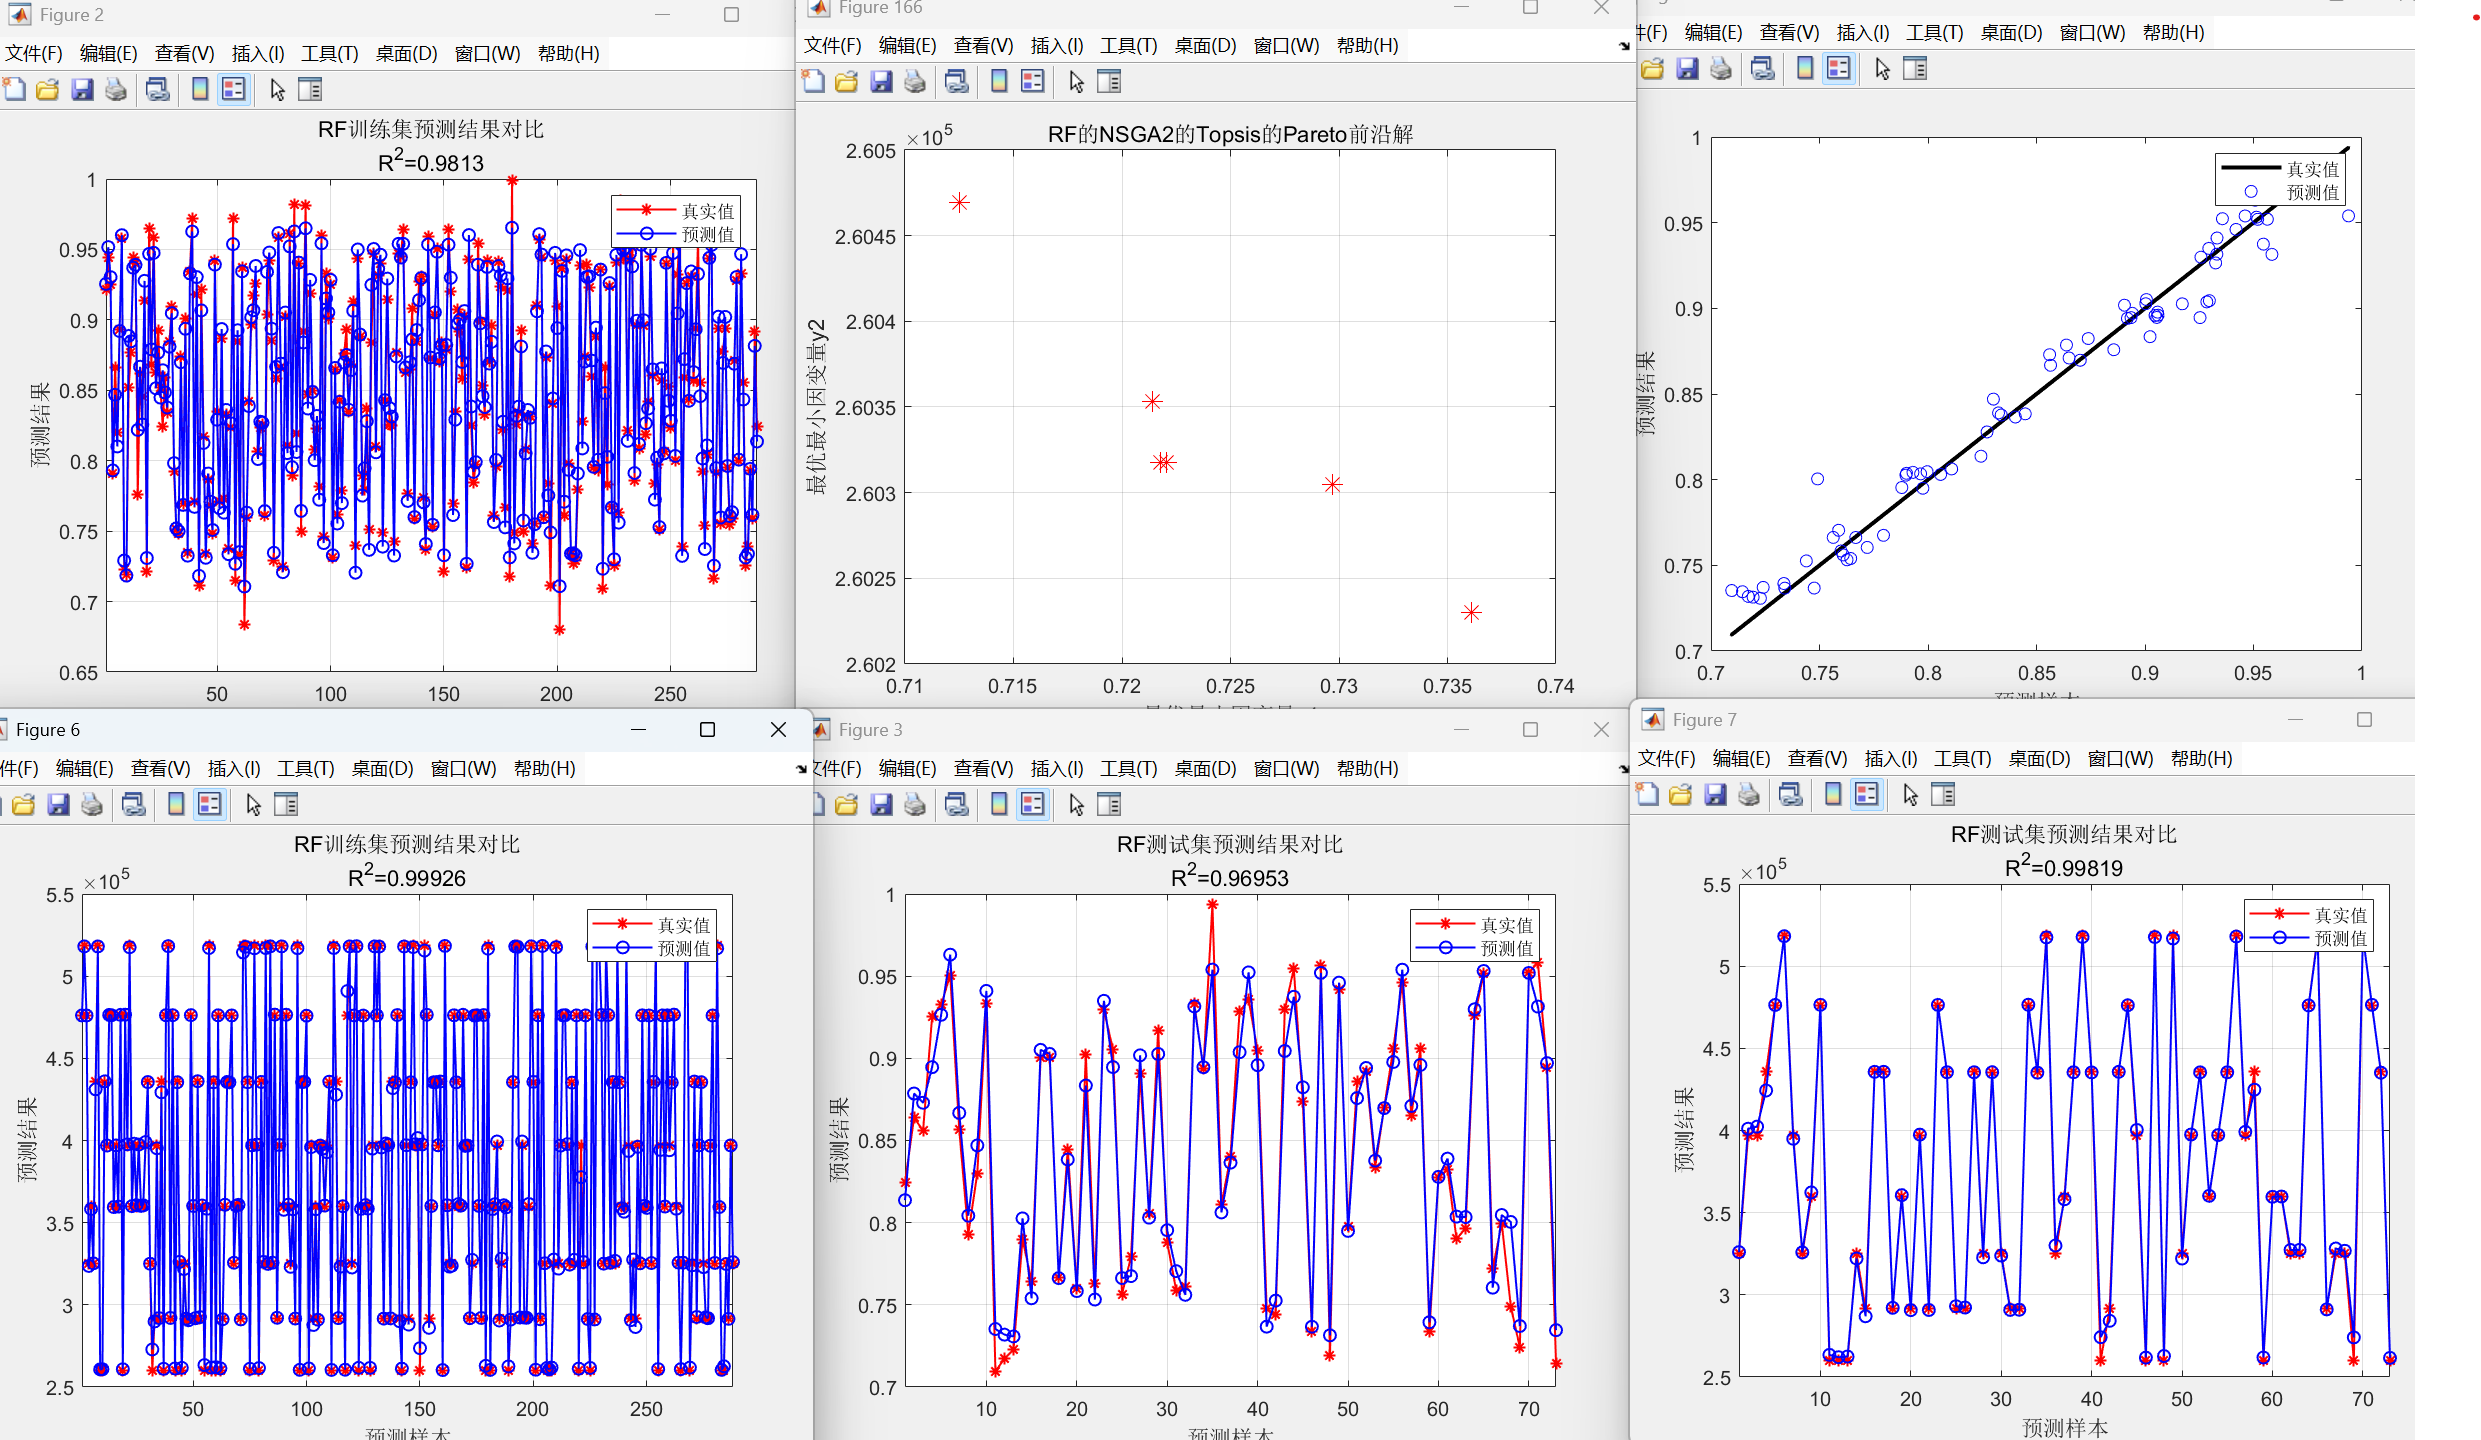Click Link Plot icon in Figure 6 toolbar
The image size is (2481, 1440).
(x=134, y=805)
